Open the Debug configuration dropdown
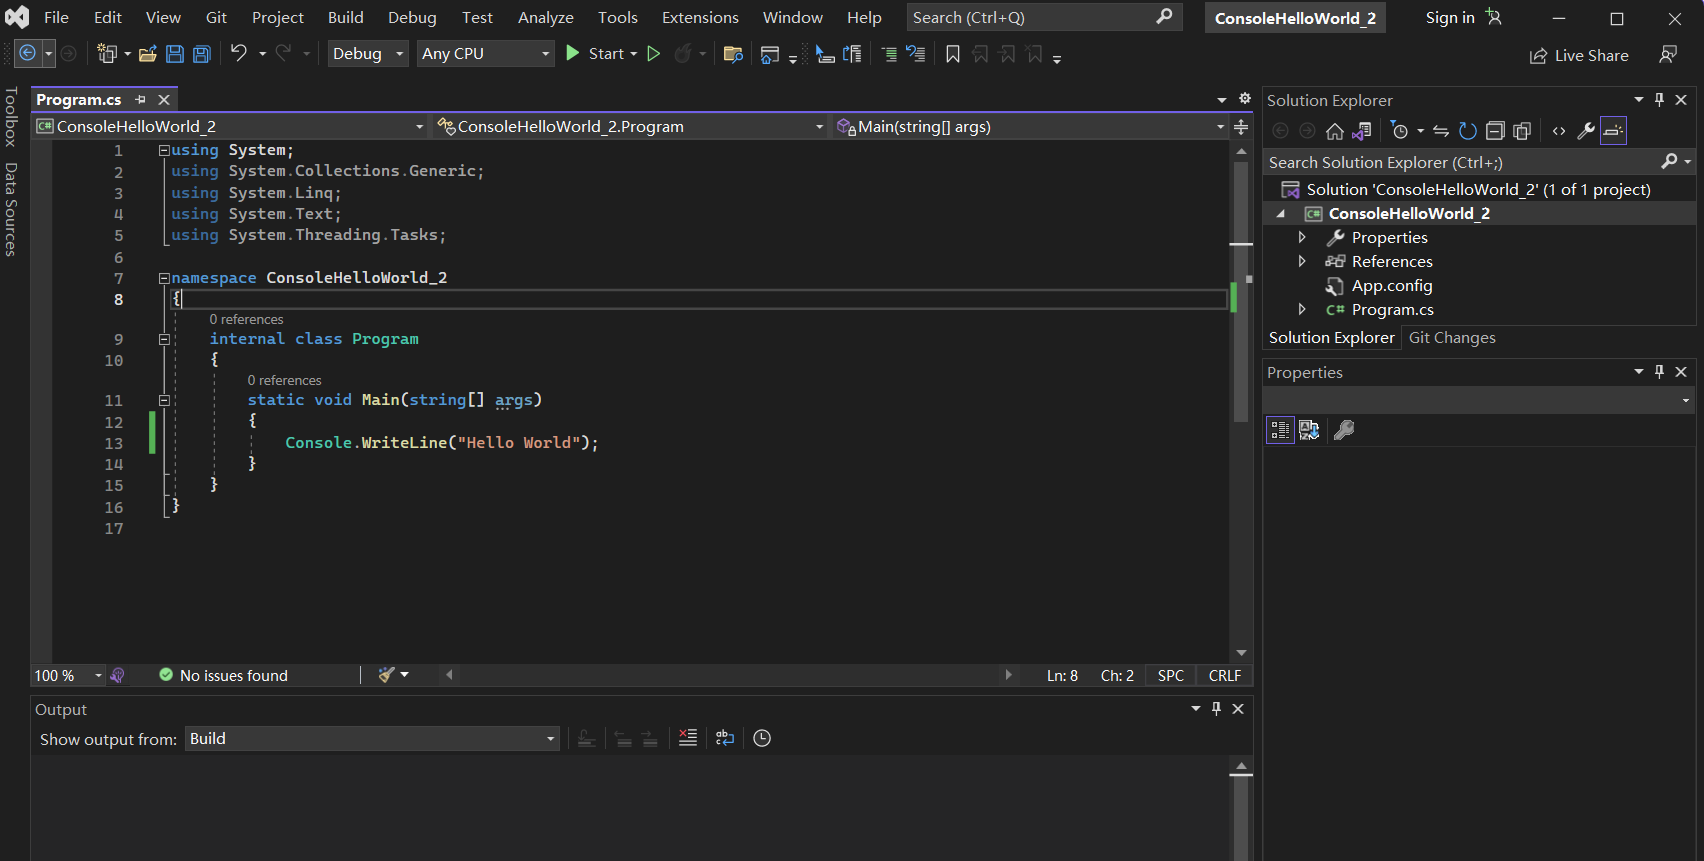This screenshot has width=1704, height=861. click(x=368, y=54)
